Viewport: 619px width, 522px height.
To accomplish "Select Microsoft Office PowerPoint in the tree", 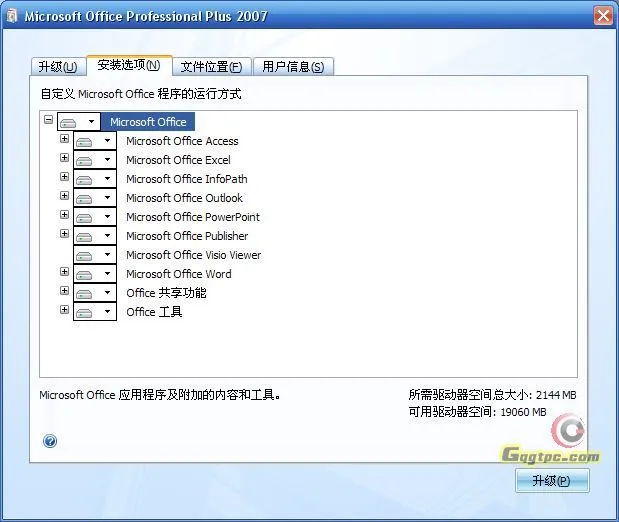I will pos(193,217).
